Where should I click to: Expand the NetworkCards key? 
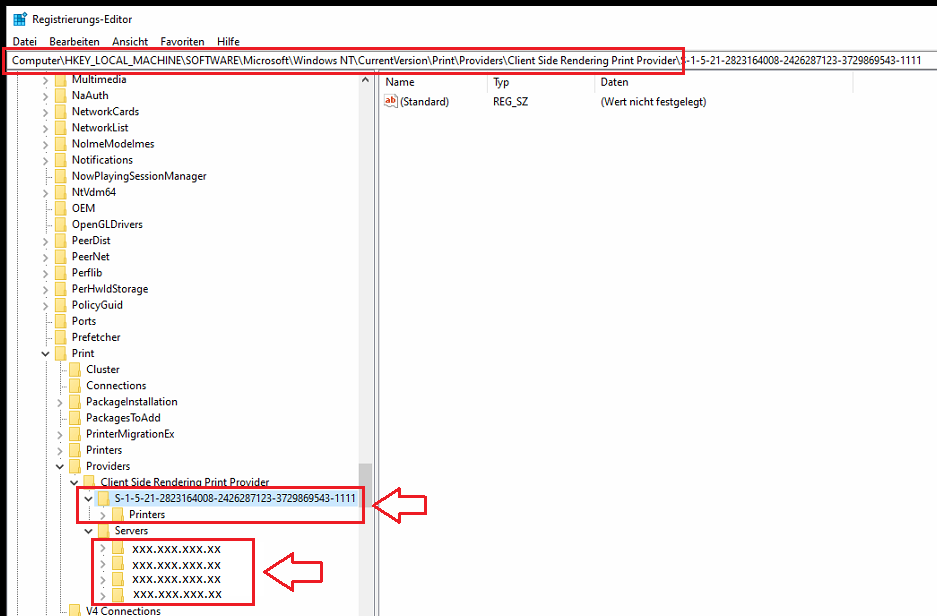[45, 112]
